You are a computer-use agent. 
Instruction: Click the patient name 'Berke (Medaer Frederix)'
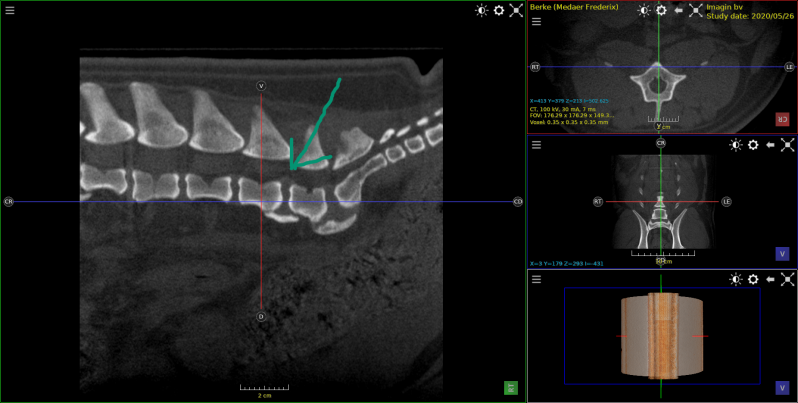click(574, 7)
